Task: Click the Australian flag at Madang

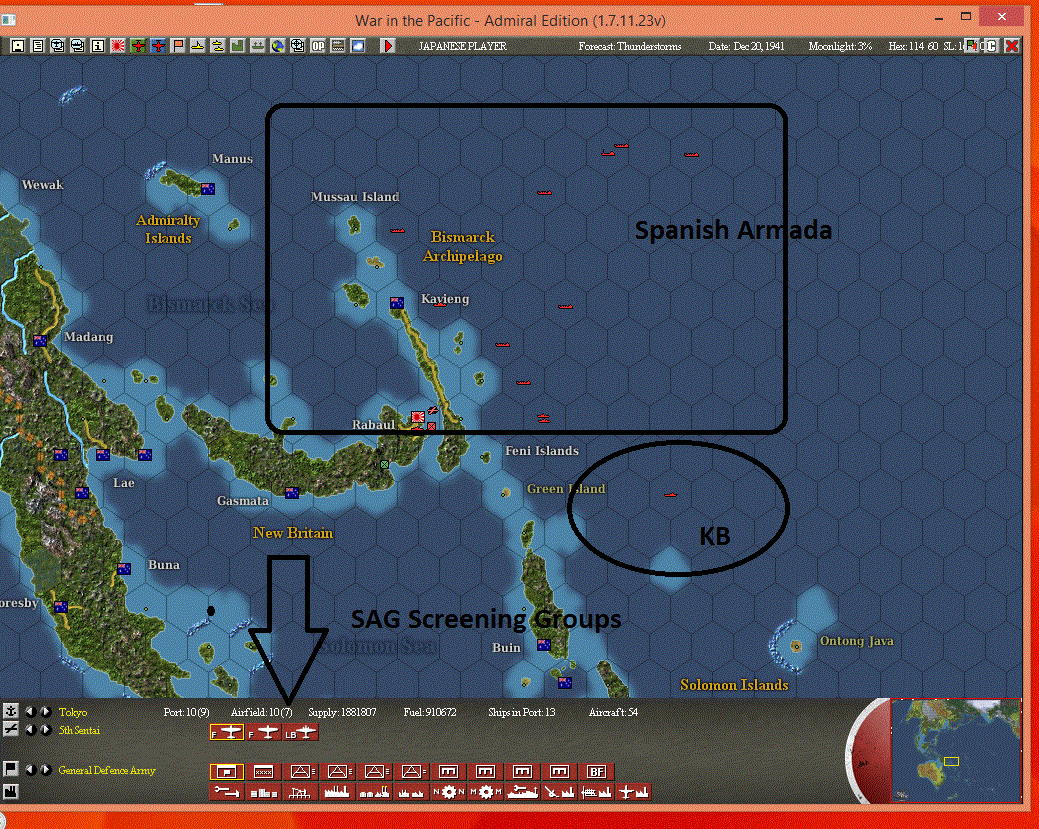Action: [40, 341]
